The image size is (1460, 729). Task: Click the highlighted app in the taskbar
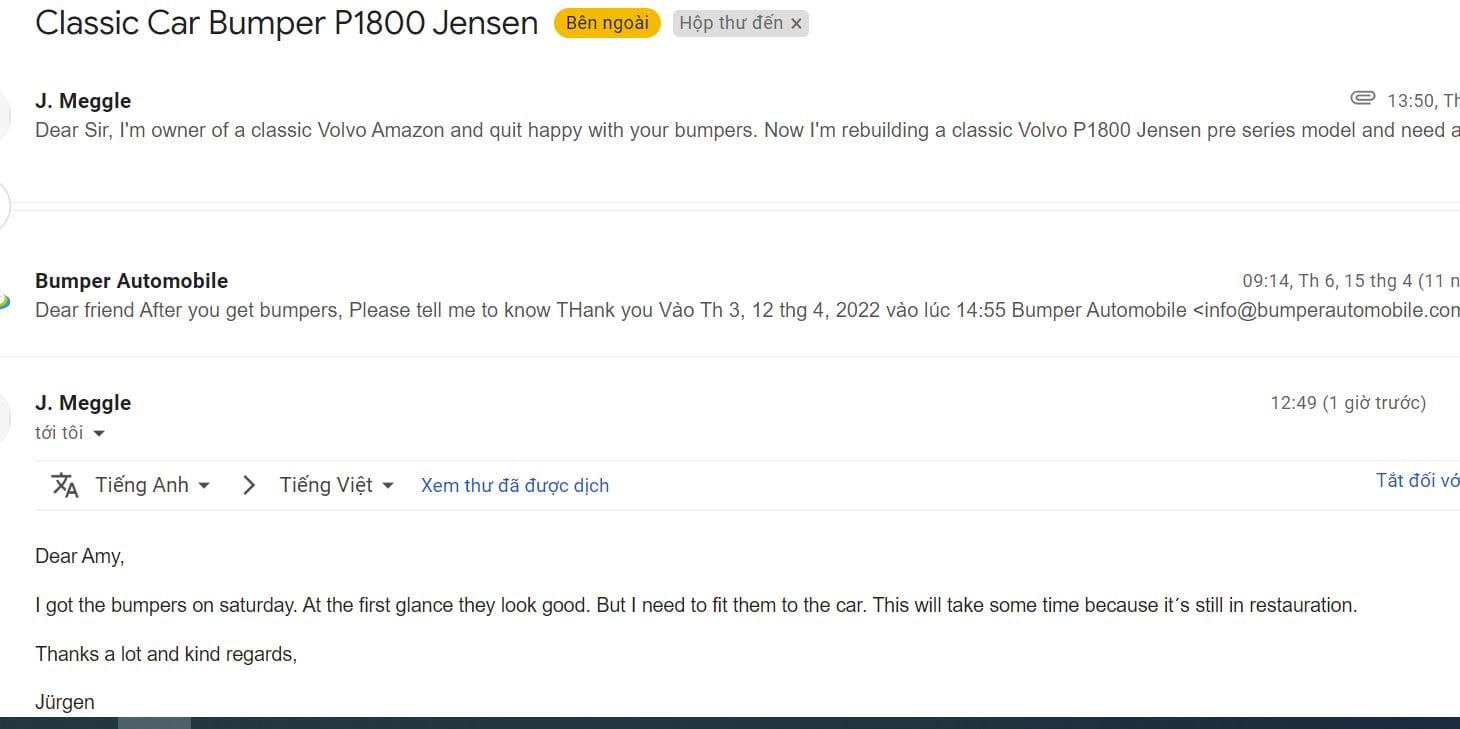pos(154,722)
